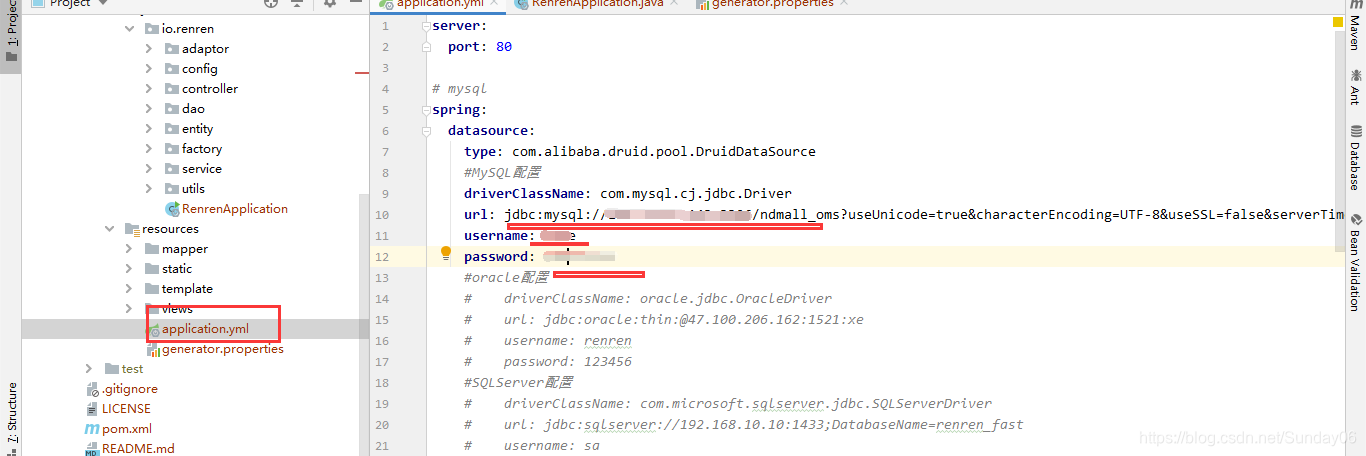This screenshot has height=456, width=1366.
Task: Expand the entity folder arrow
Action: click(x=149, y=129)
